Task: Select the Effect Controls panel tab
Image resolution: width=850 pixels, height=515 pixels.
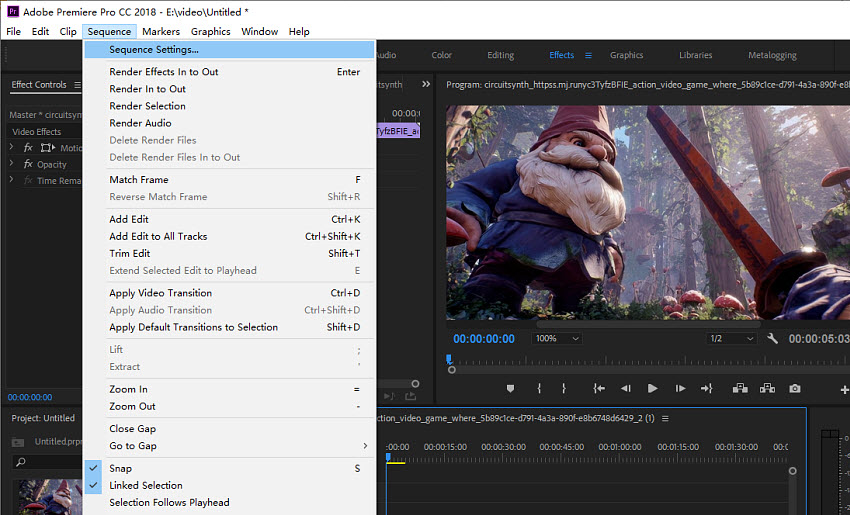Action: point(39,85)
